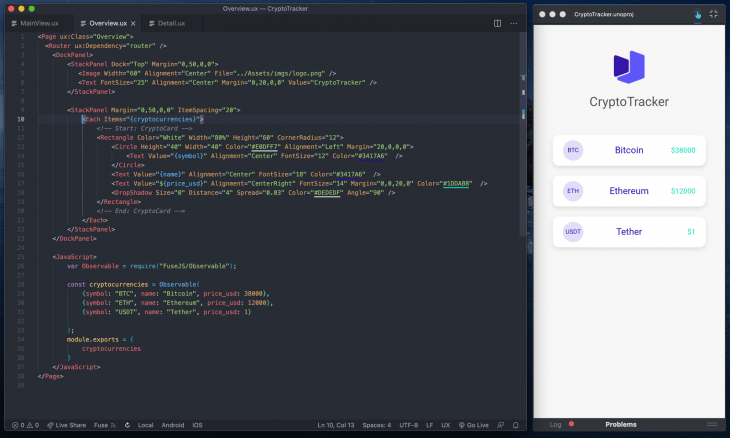Screen dimensions: 730x438
Task: Open the Ethereum card in preview
Action: coord(629,191)
